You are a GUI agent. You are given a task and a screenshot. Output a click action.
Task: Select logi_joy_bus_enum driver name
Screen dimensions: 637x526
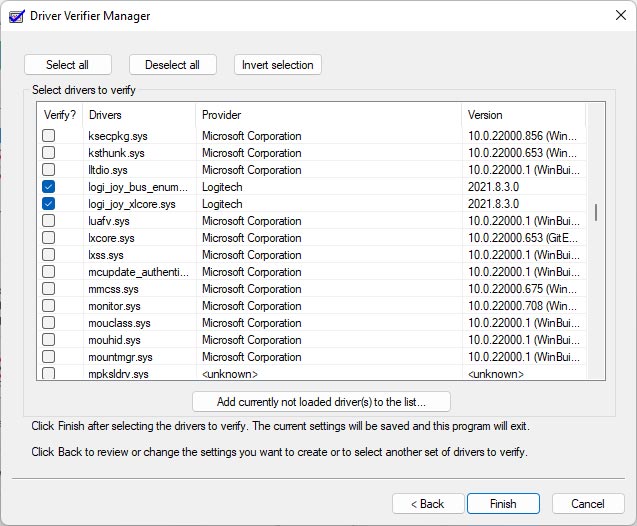(x=138, y=187)
